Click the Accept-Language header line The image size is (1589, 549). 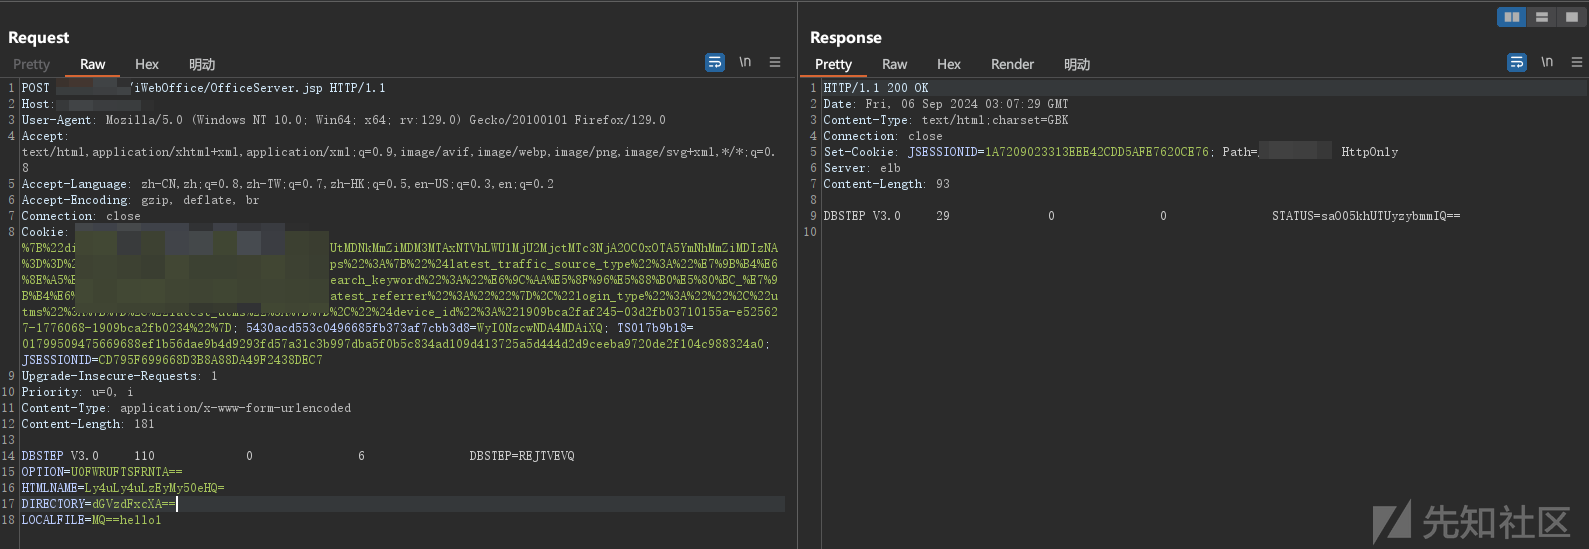pos(288,184)
